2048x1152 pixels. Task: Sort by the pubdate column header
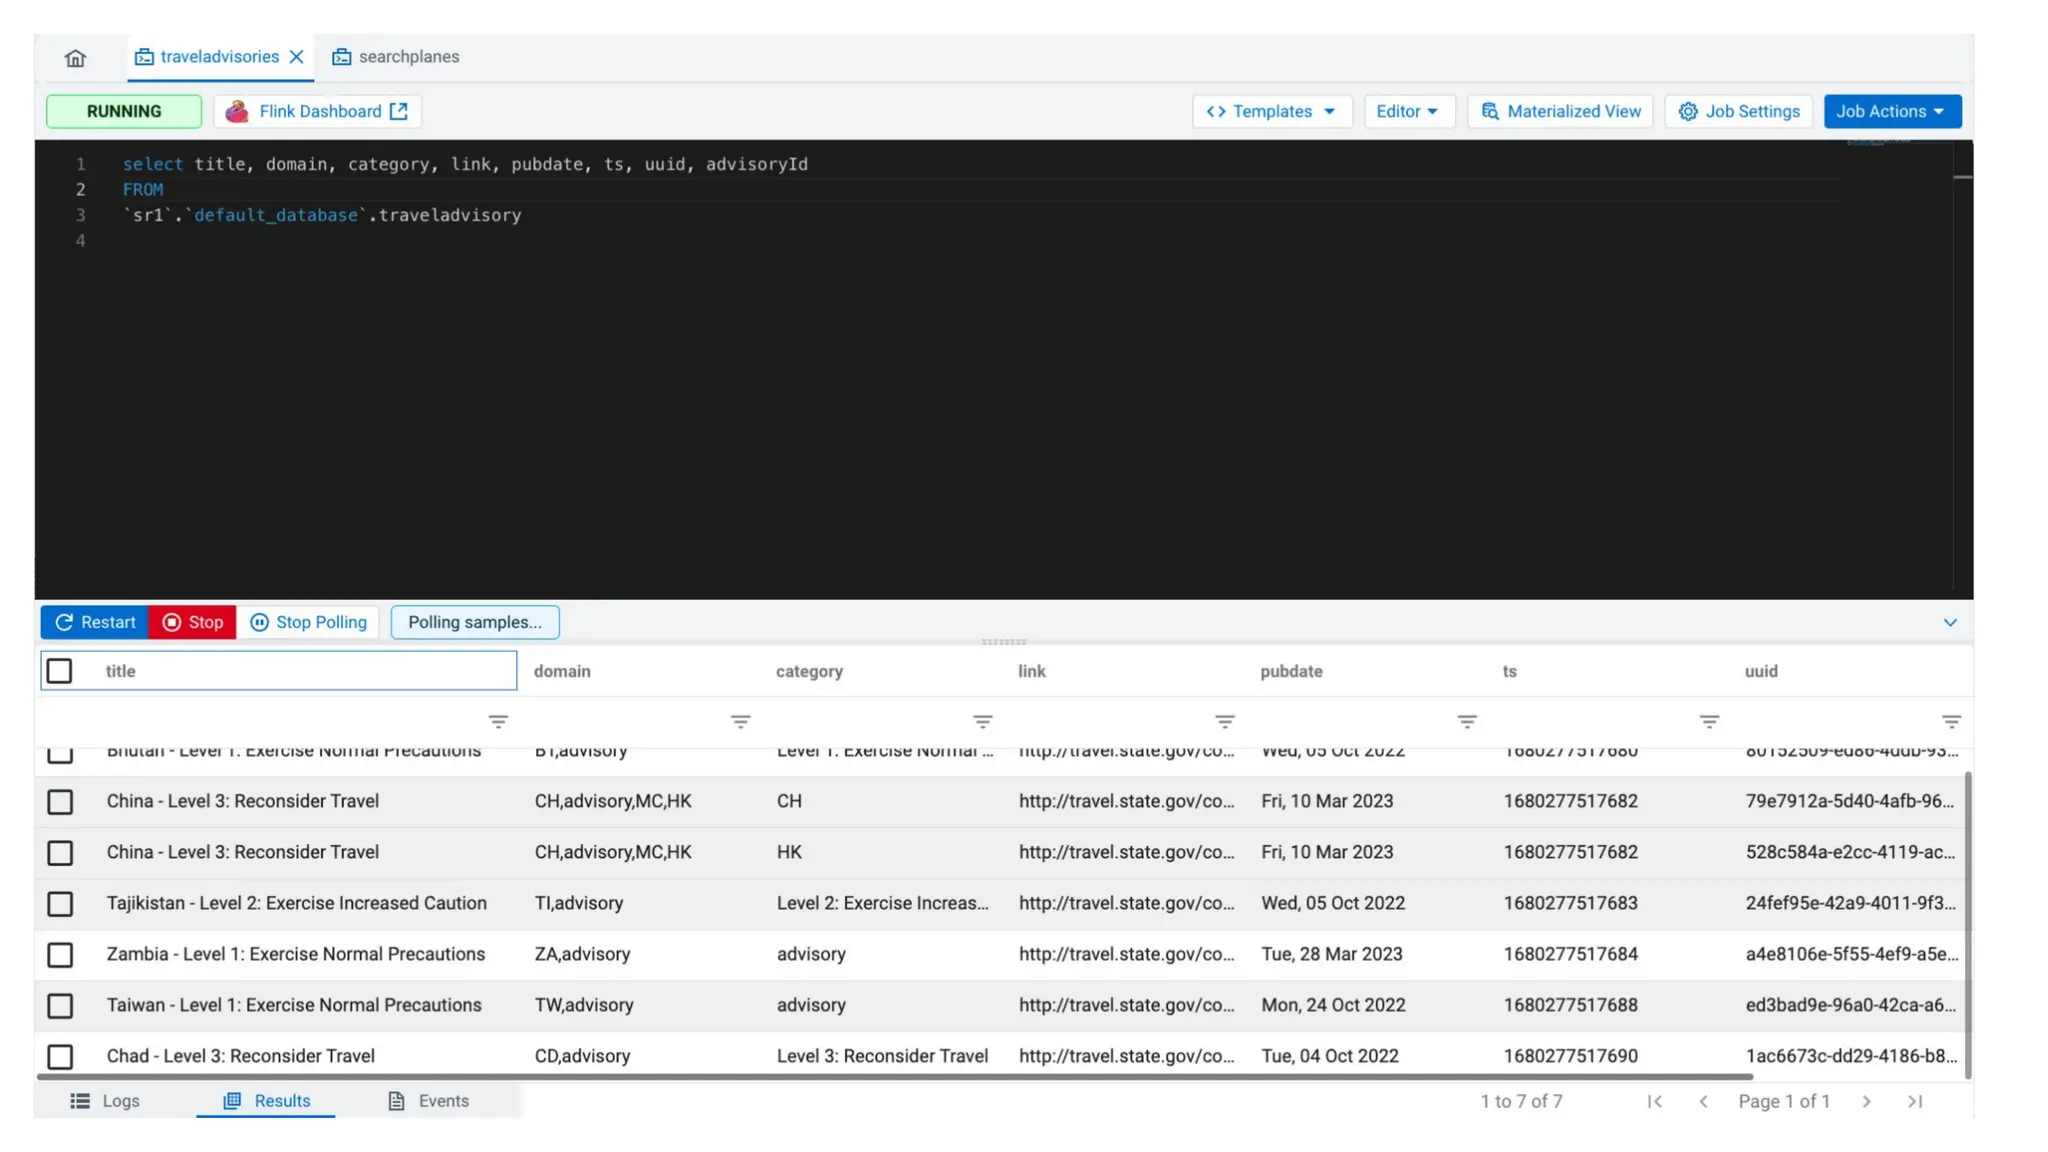tap(1291, 671)
